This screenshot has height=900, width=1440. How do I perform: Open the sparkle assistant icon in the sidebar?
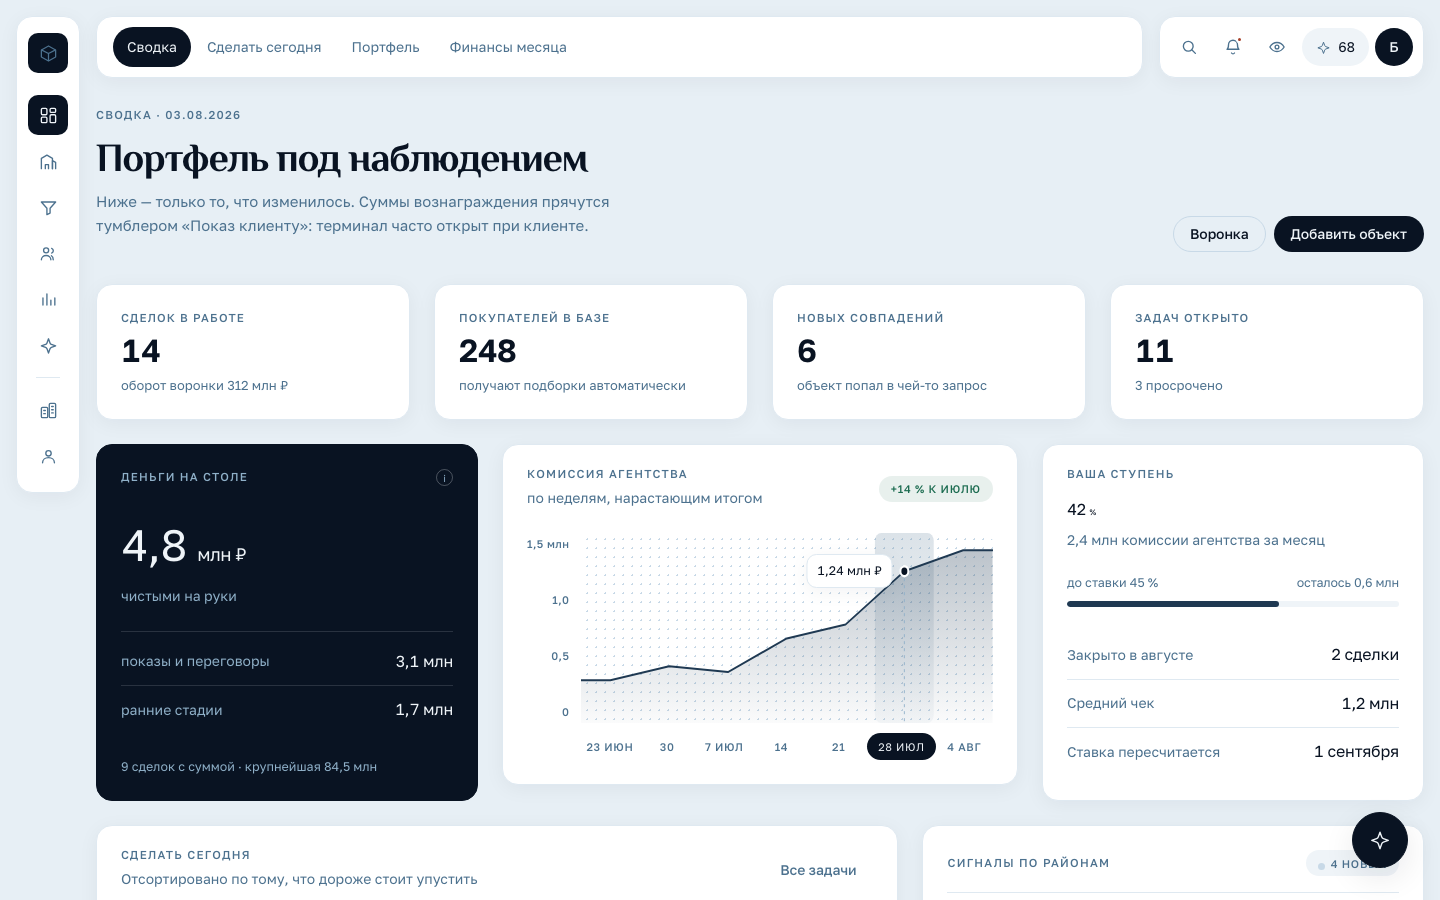point(48,346)
